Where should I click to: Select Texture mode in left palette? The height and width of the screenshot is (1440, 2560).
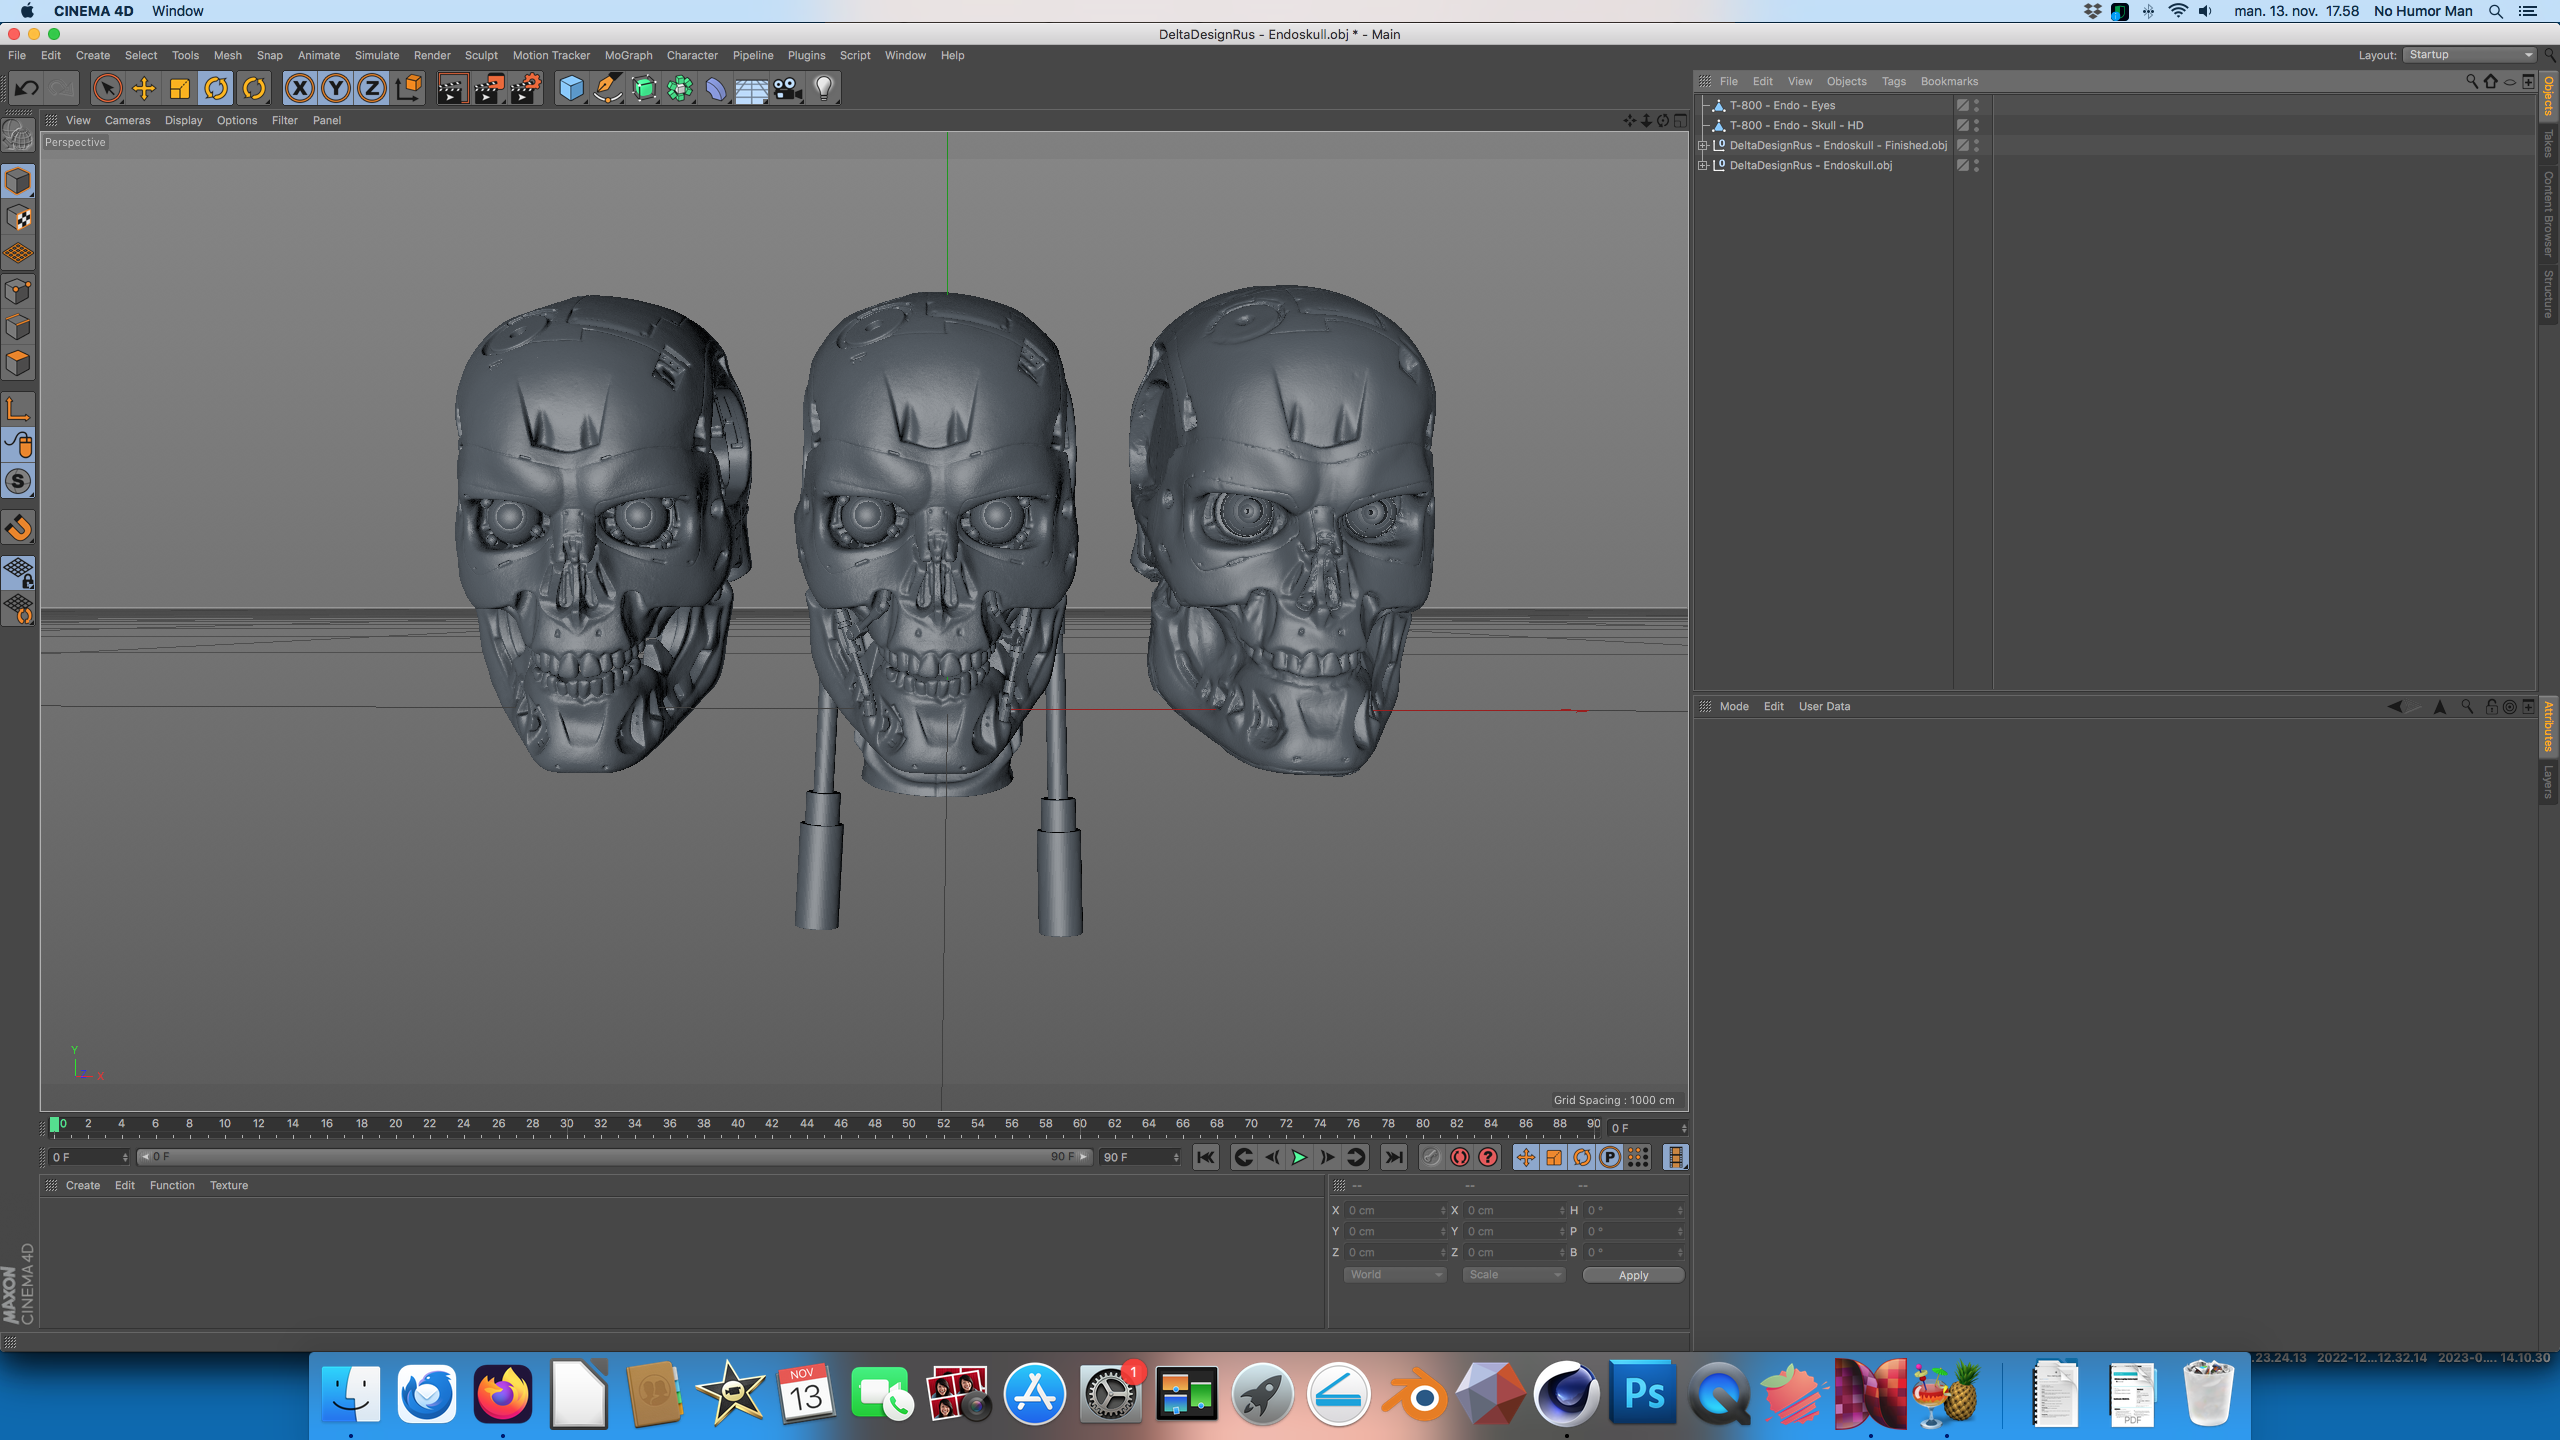pos(18,218)
